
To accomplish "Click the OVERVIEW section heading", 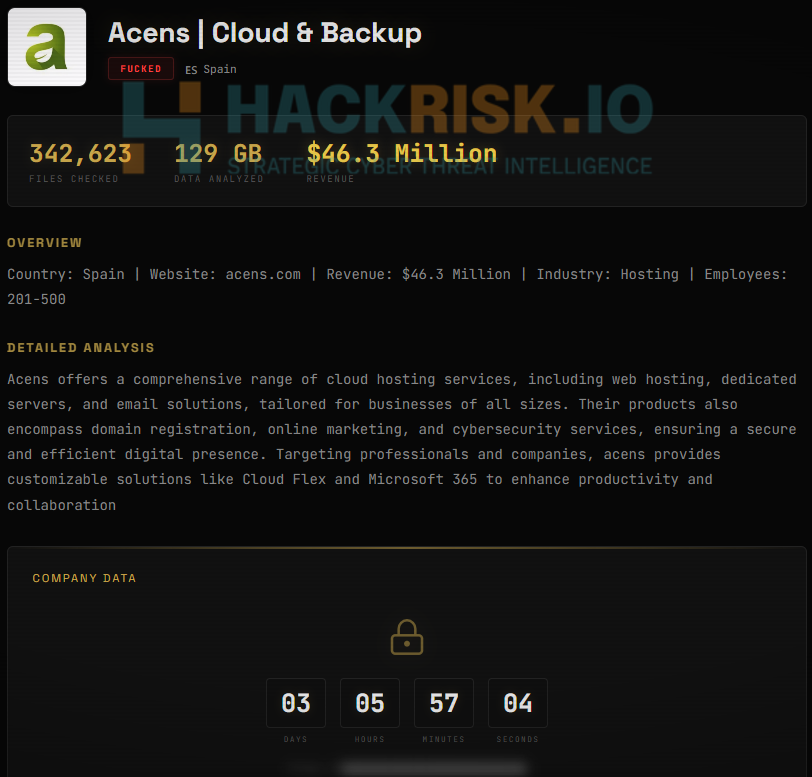I will [x=45, y=243].
